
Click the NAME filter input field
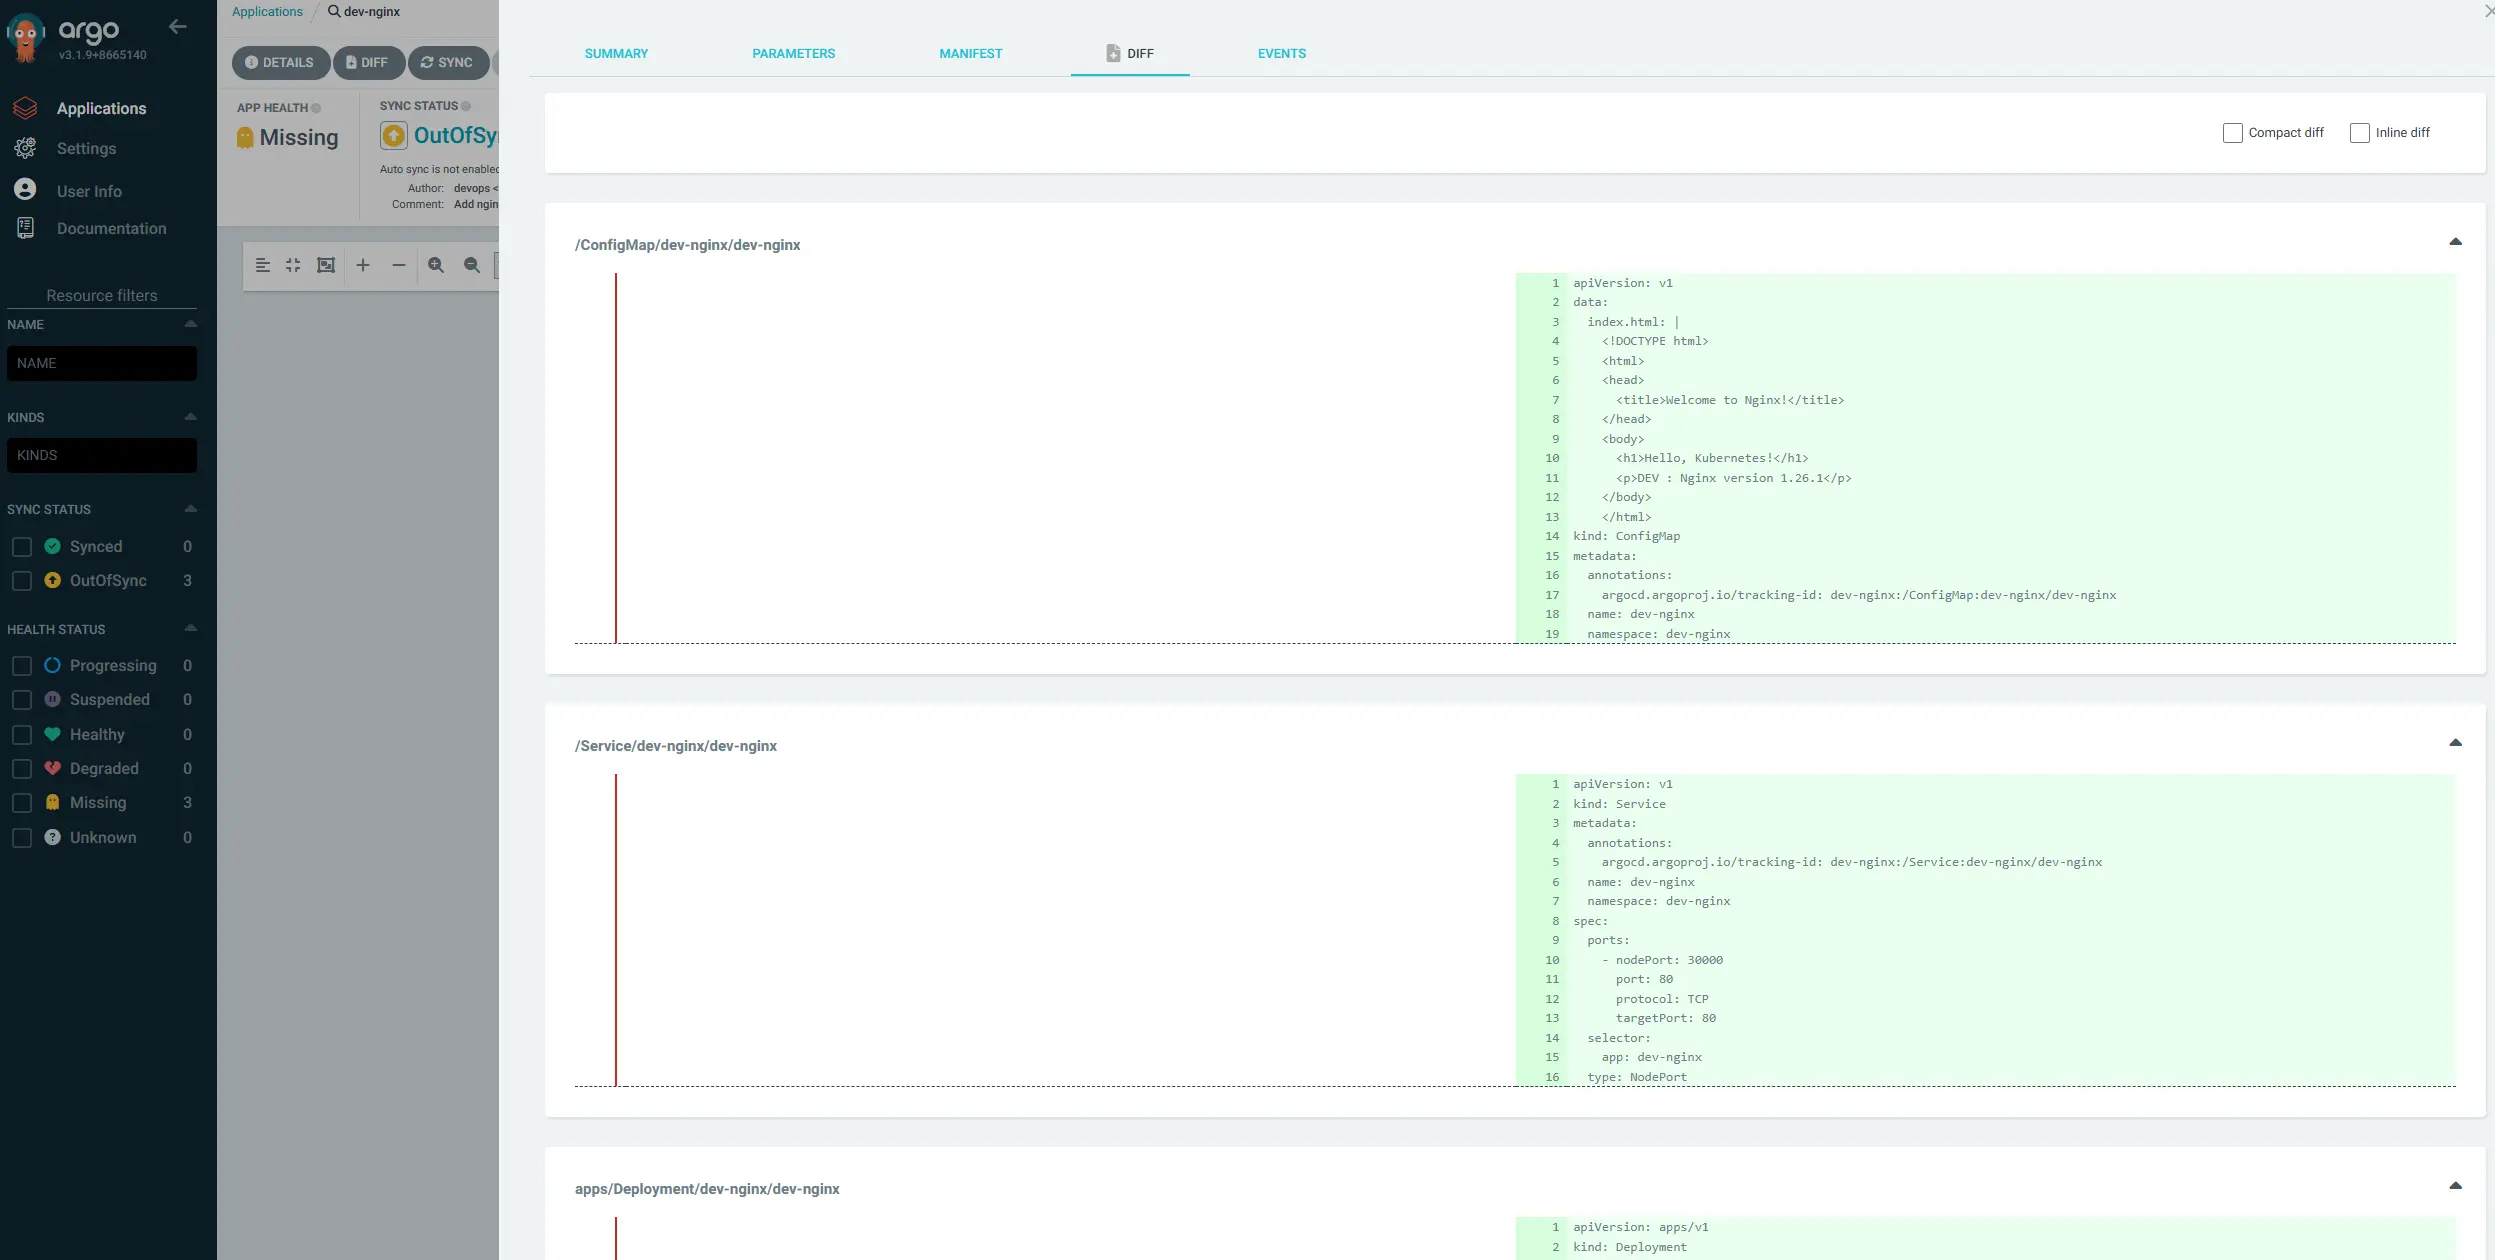(x=101, y=363)
